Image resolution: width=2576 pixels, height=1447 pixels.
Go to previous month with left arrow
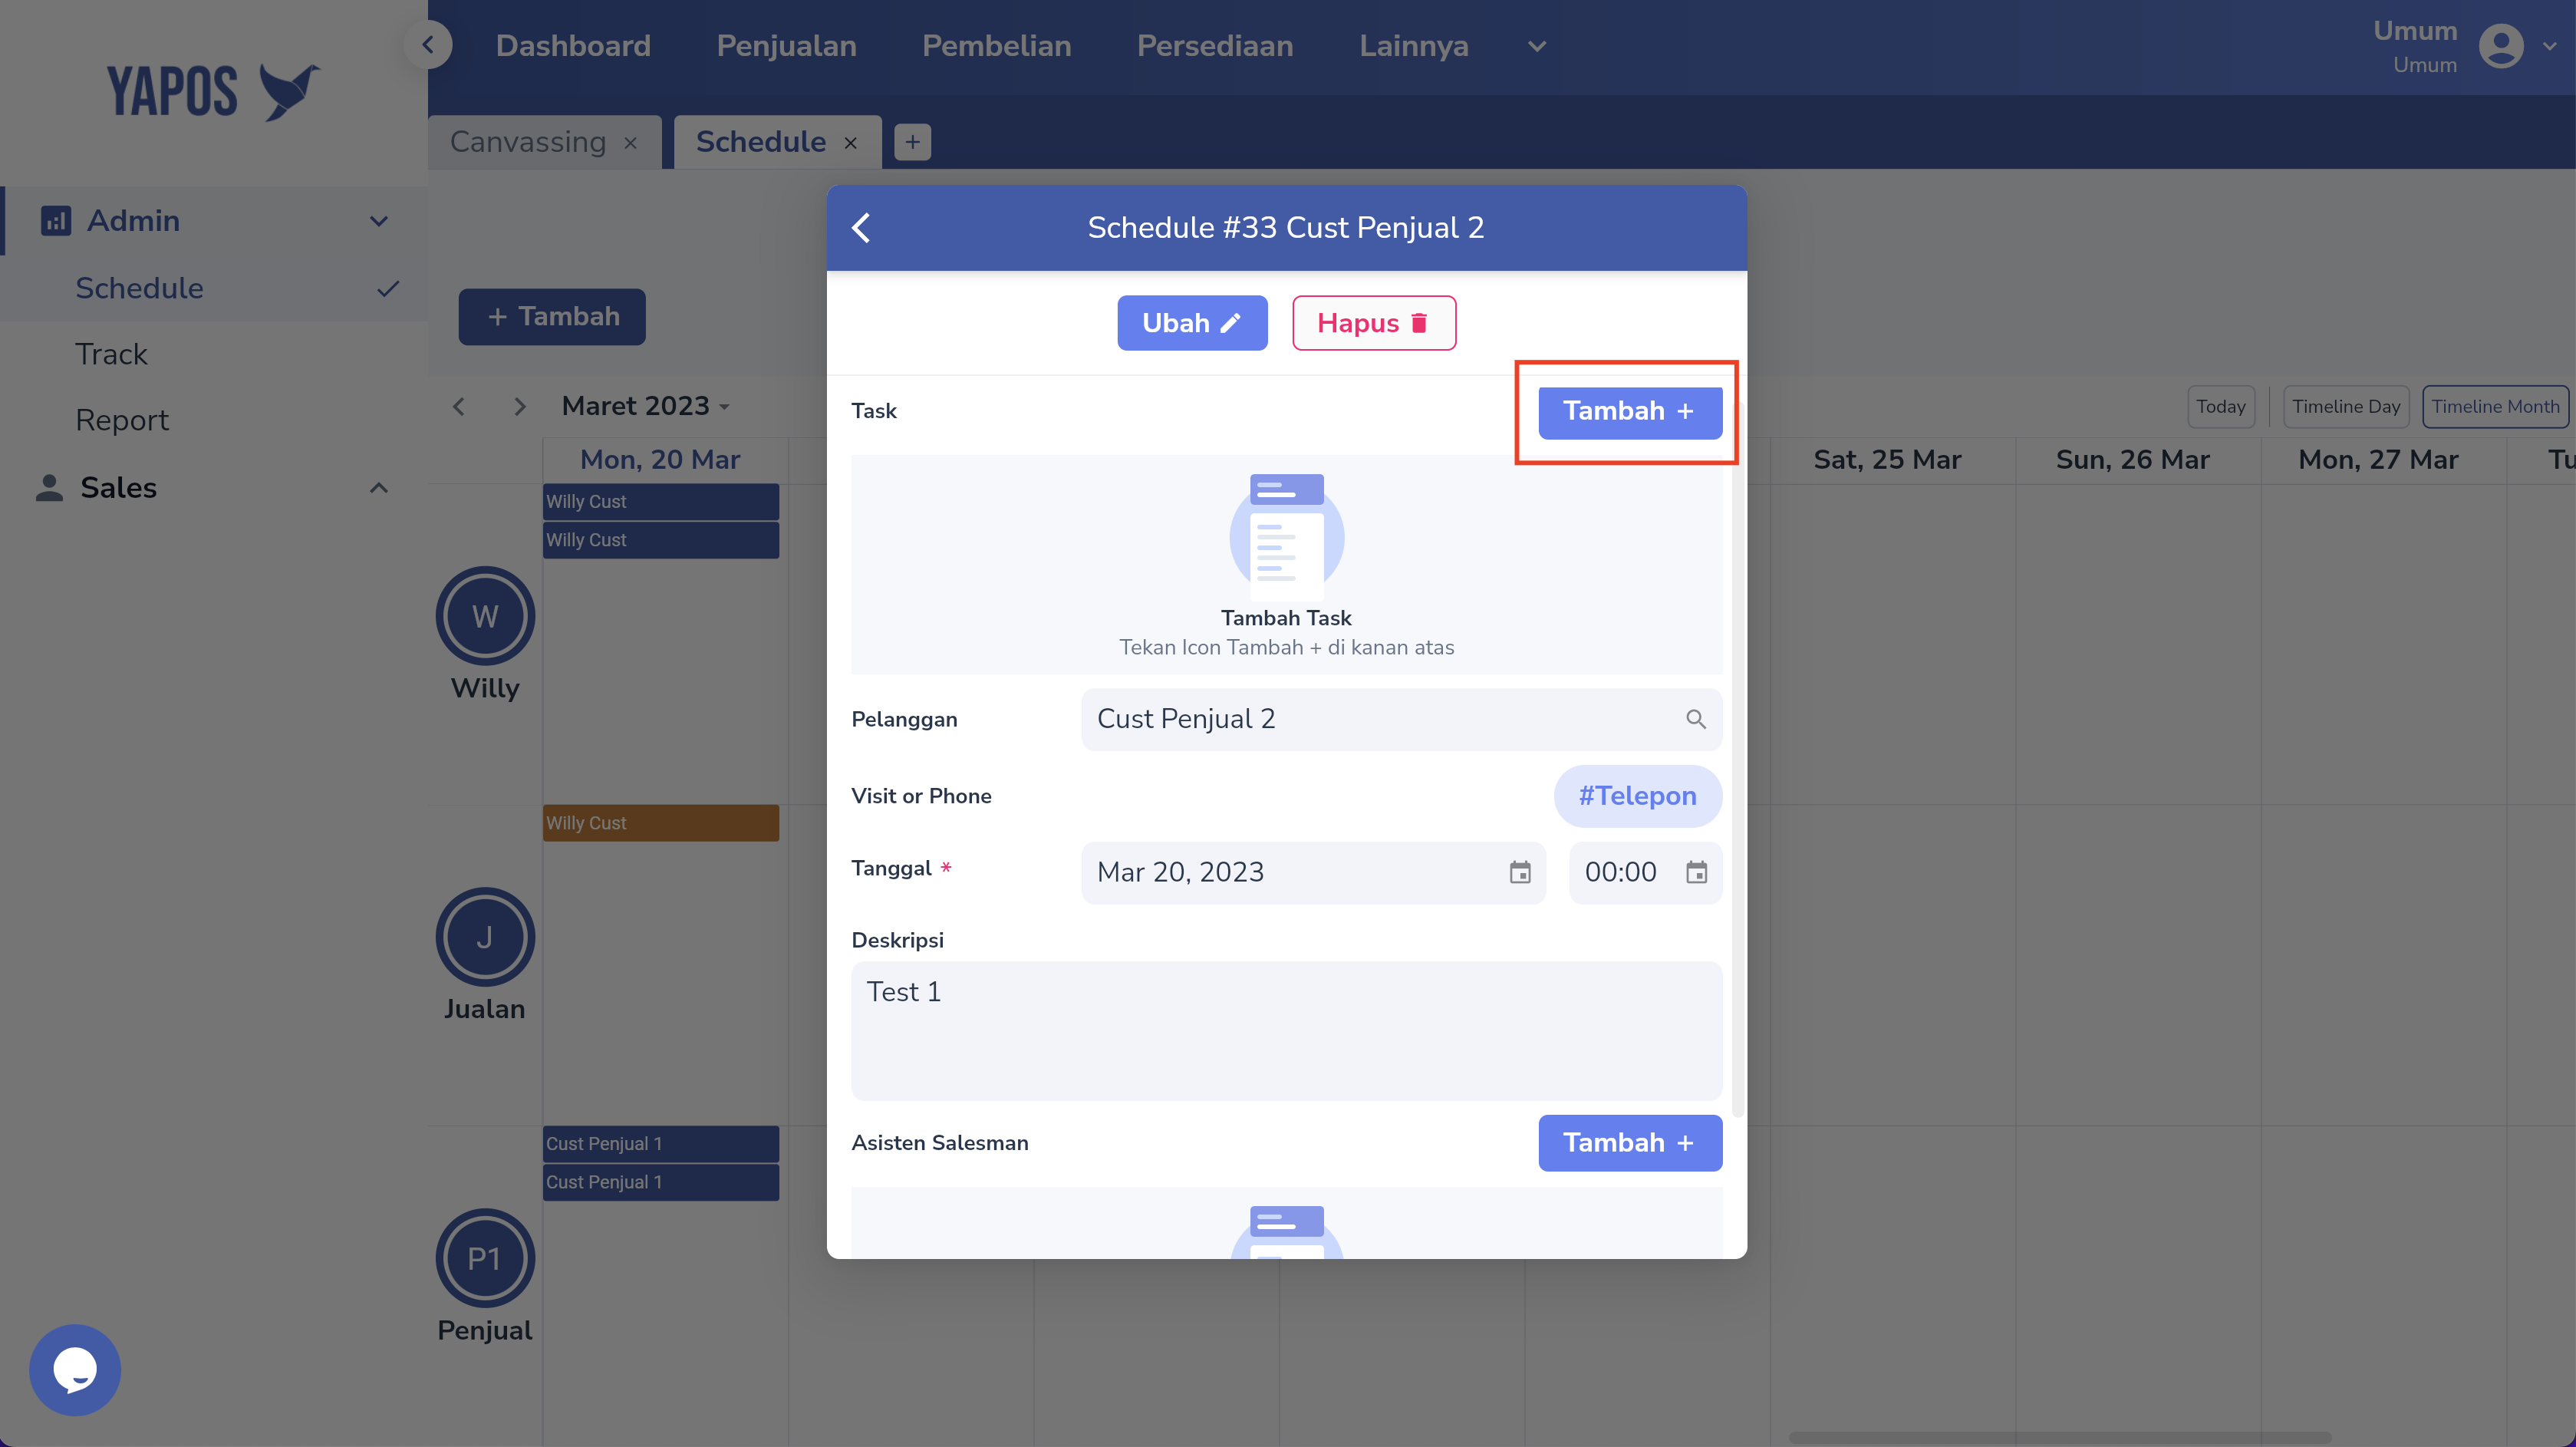pyautogui.click(x=459, y=406)
